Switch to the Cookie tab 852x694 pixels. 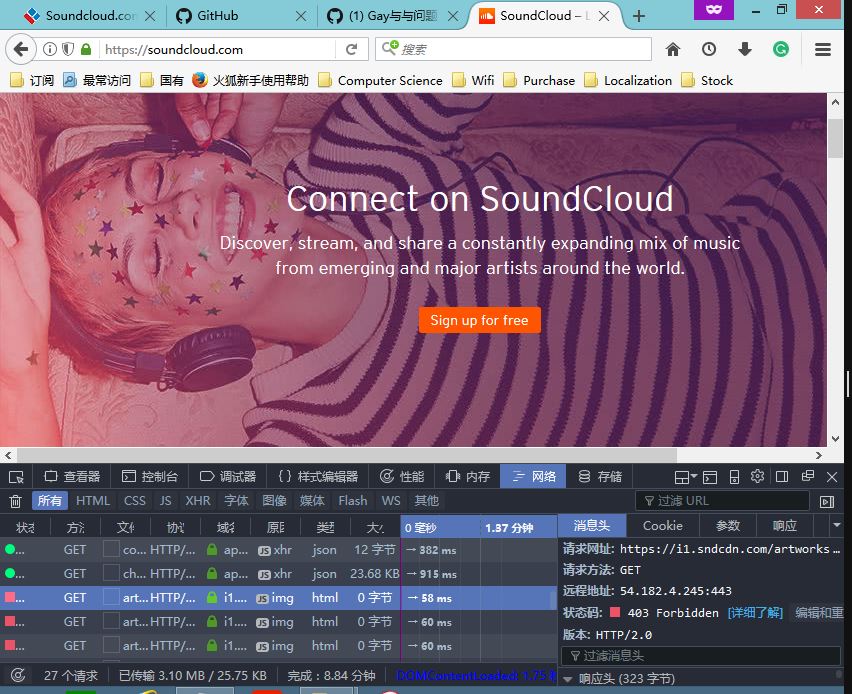point(663,525)
